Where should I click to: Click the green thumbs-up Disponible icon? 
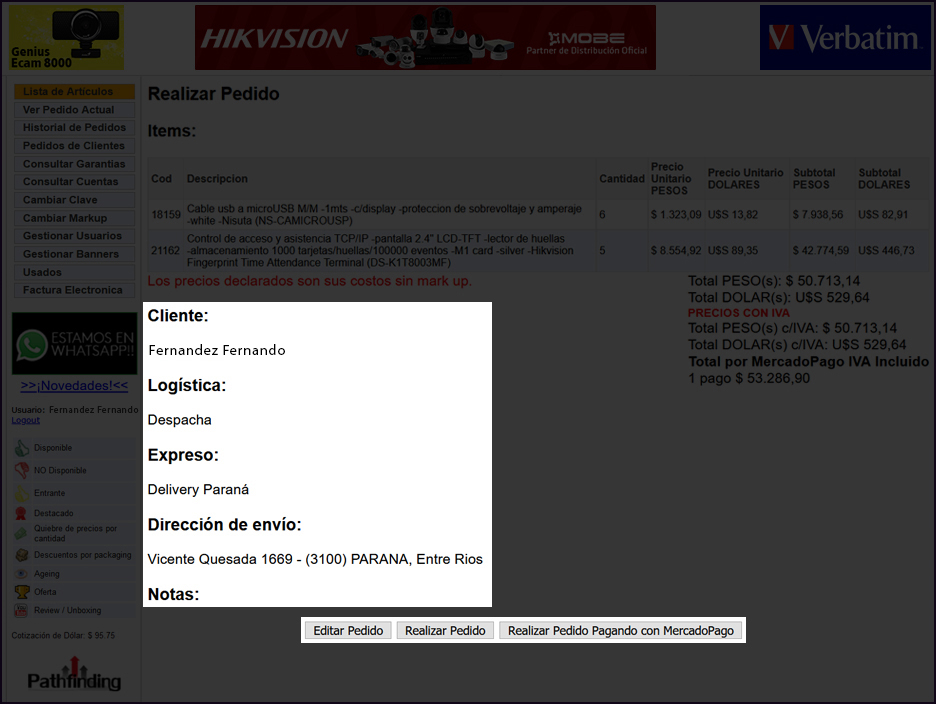[22, 448]
